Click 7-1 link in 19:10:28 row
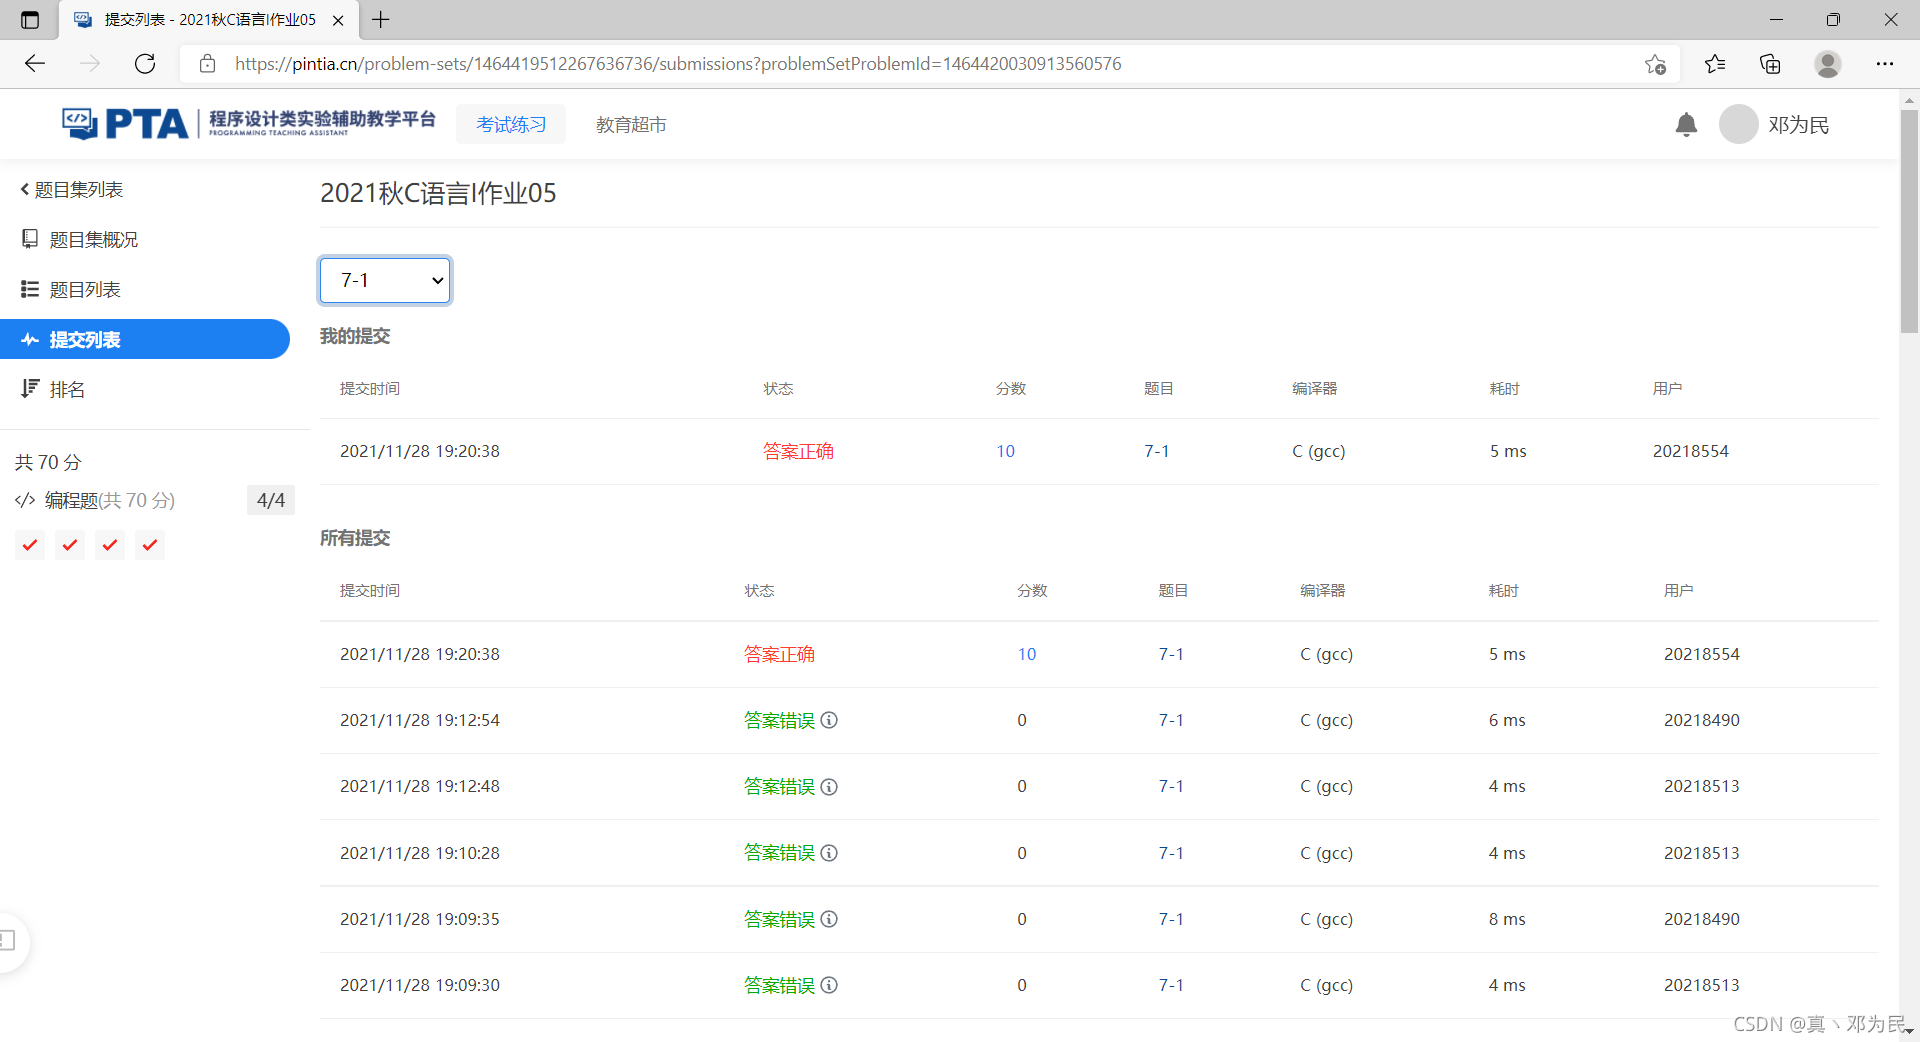1920x1042 pixels. pos(1171,853)
